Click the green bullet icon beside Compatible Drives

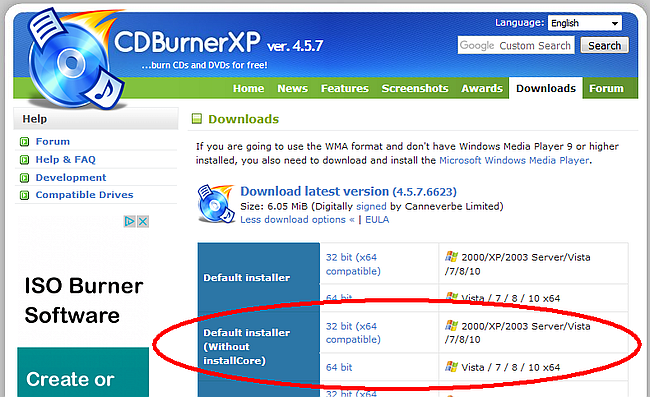[x=24, y=195]
